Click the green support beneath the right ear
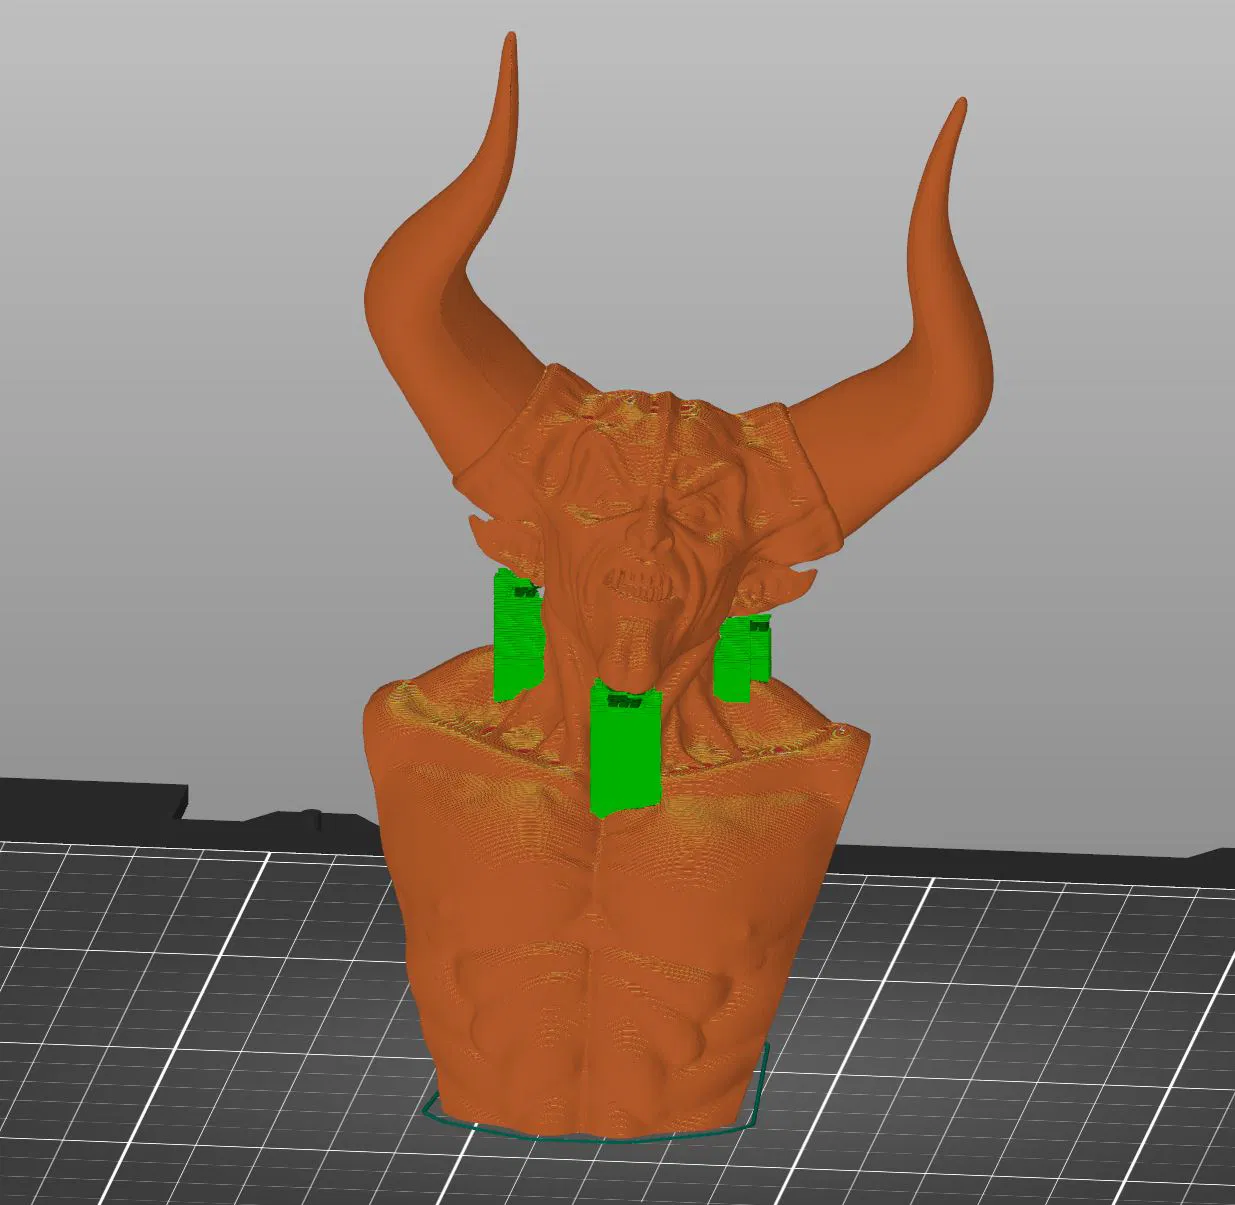Image resolution: width=1235 pixels, height=1205 pixels. coord(741,657)
